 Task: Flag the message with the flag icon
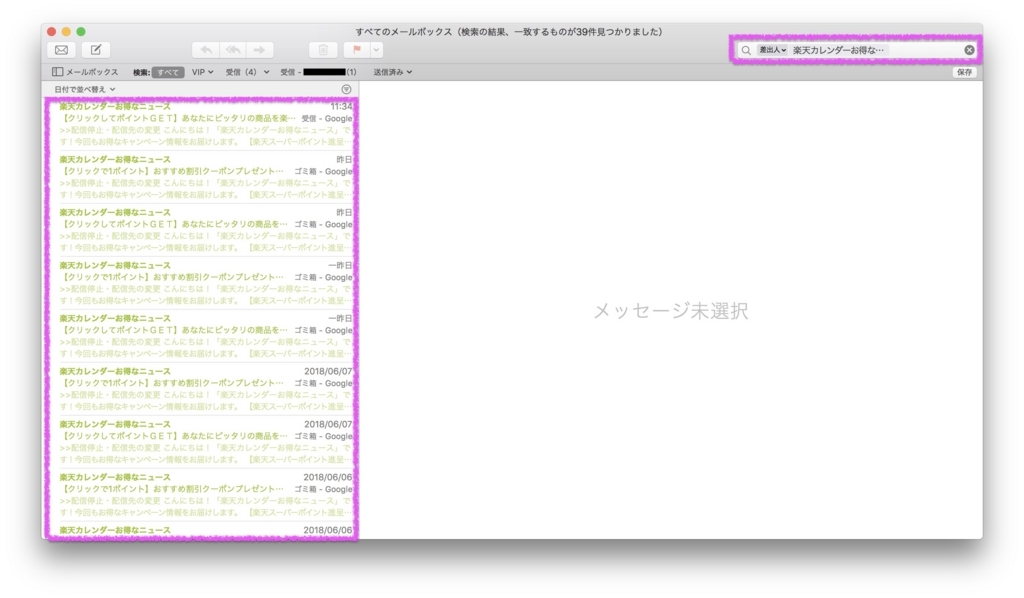356,50
